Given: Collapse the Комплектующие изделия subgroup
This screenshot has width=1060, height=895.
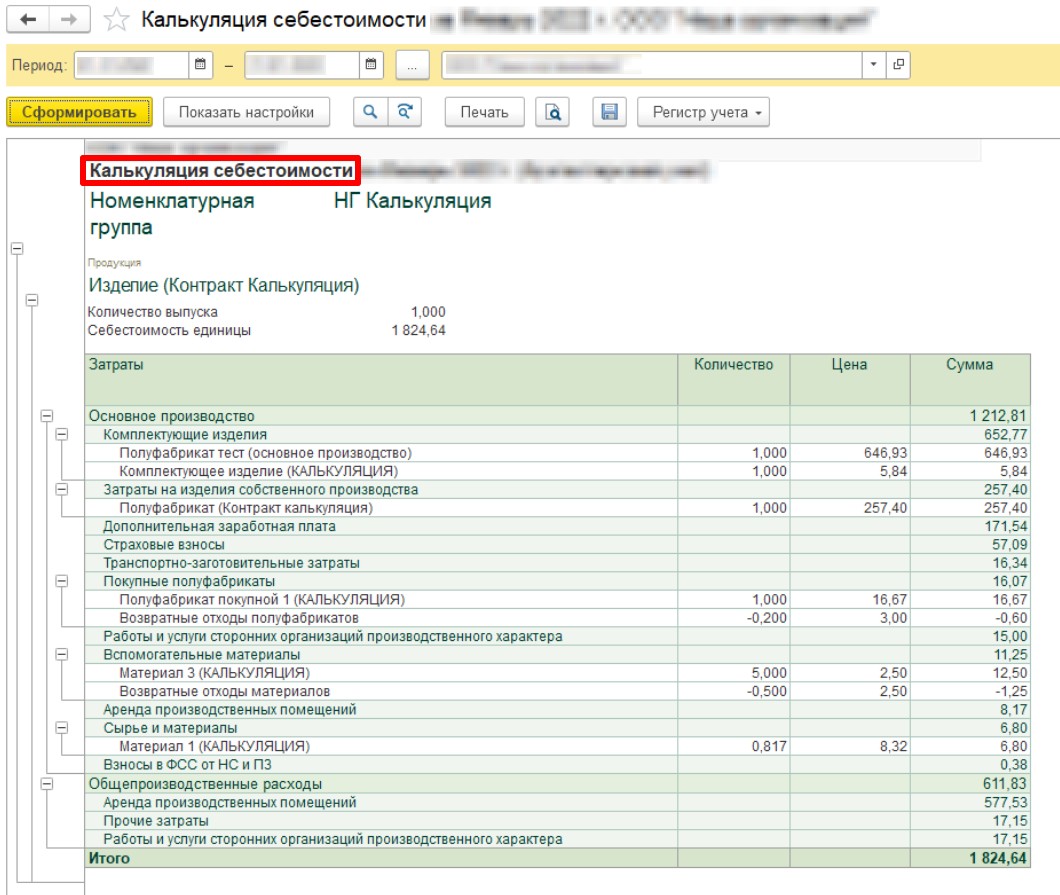Looking at the screenshot, I should coord(62,434).
